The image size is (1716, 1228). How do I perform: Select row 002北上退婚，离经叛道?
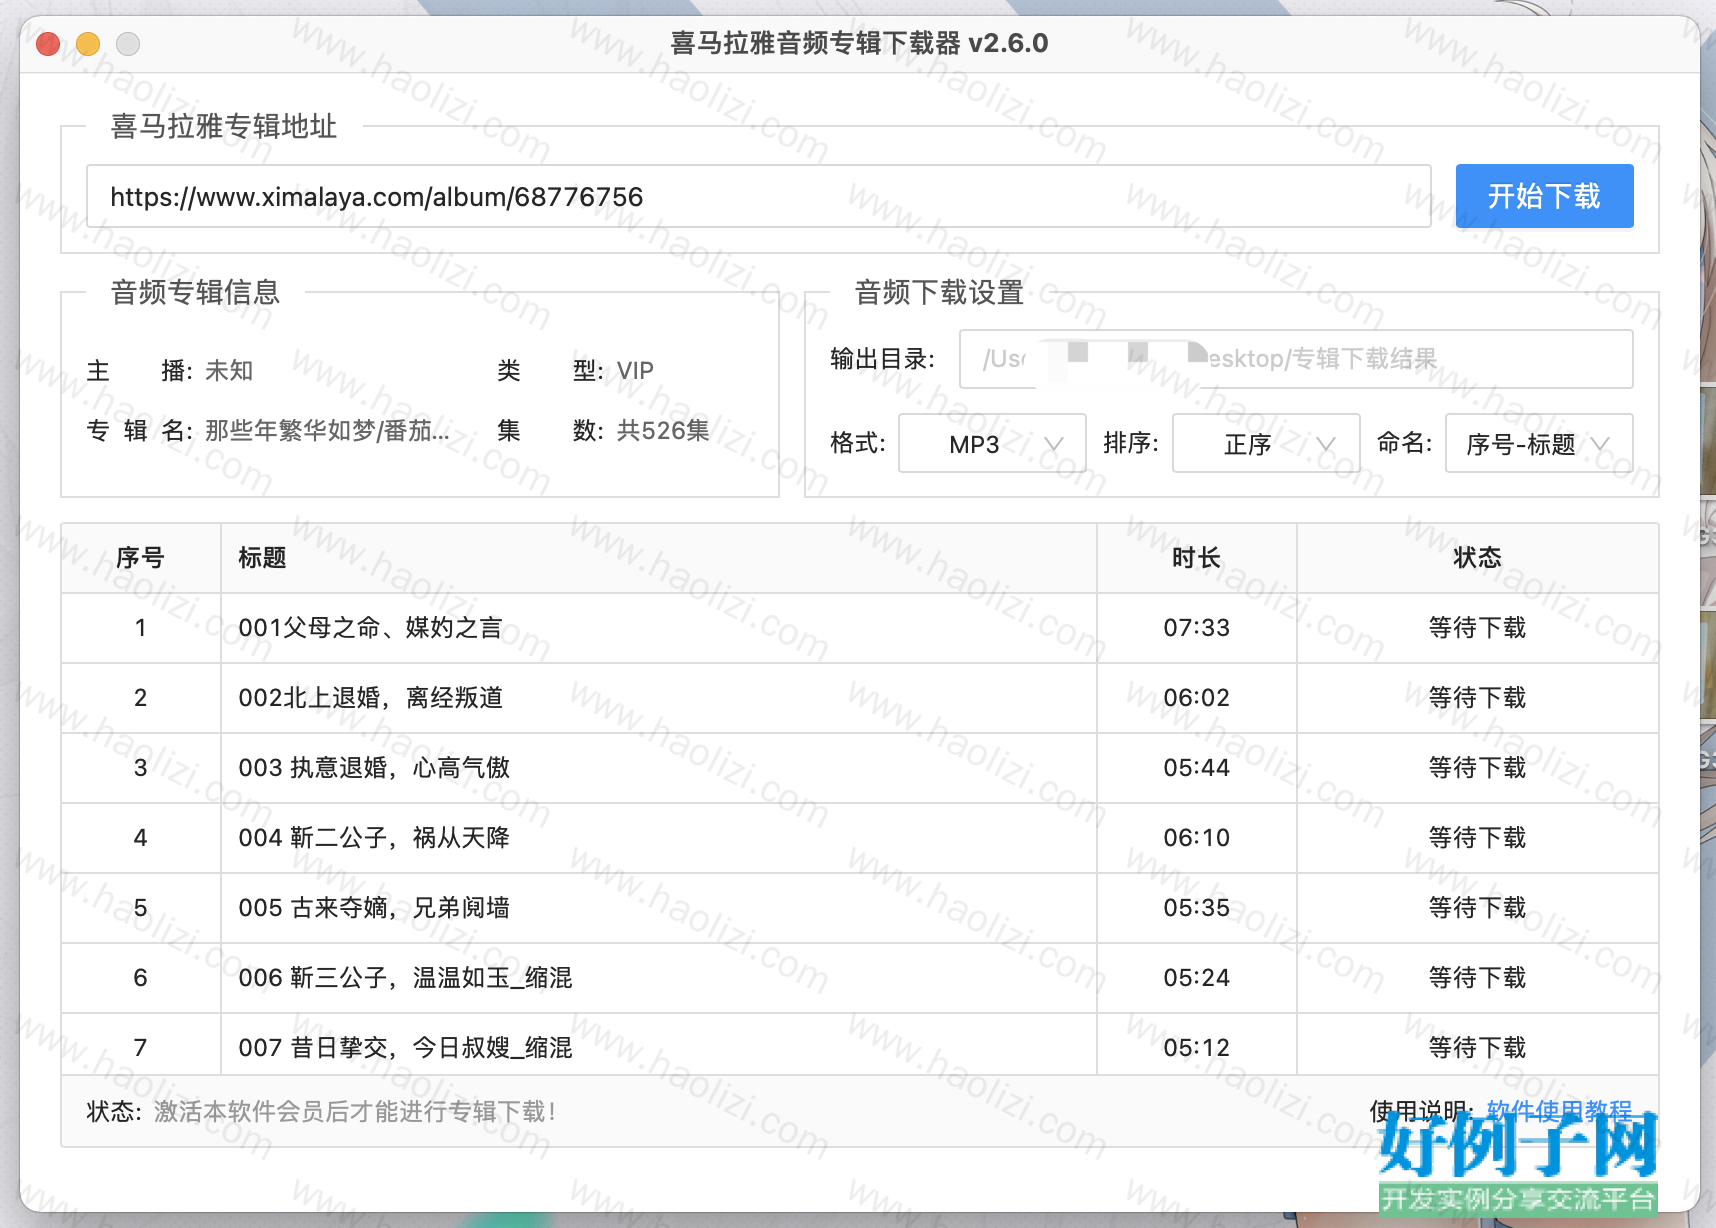[860, 698]
